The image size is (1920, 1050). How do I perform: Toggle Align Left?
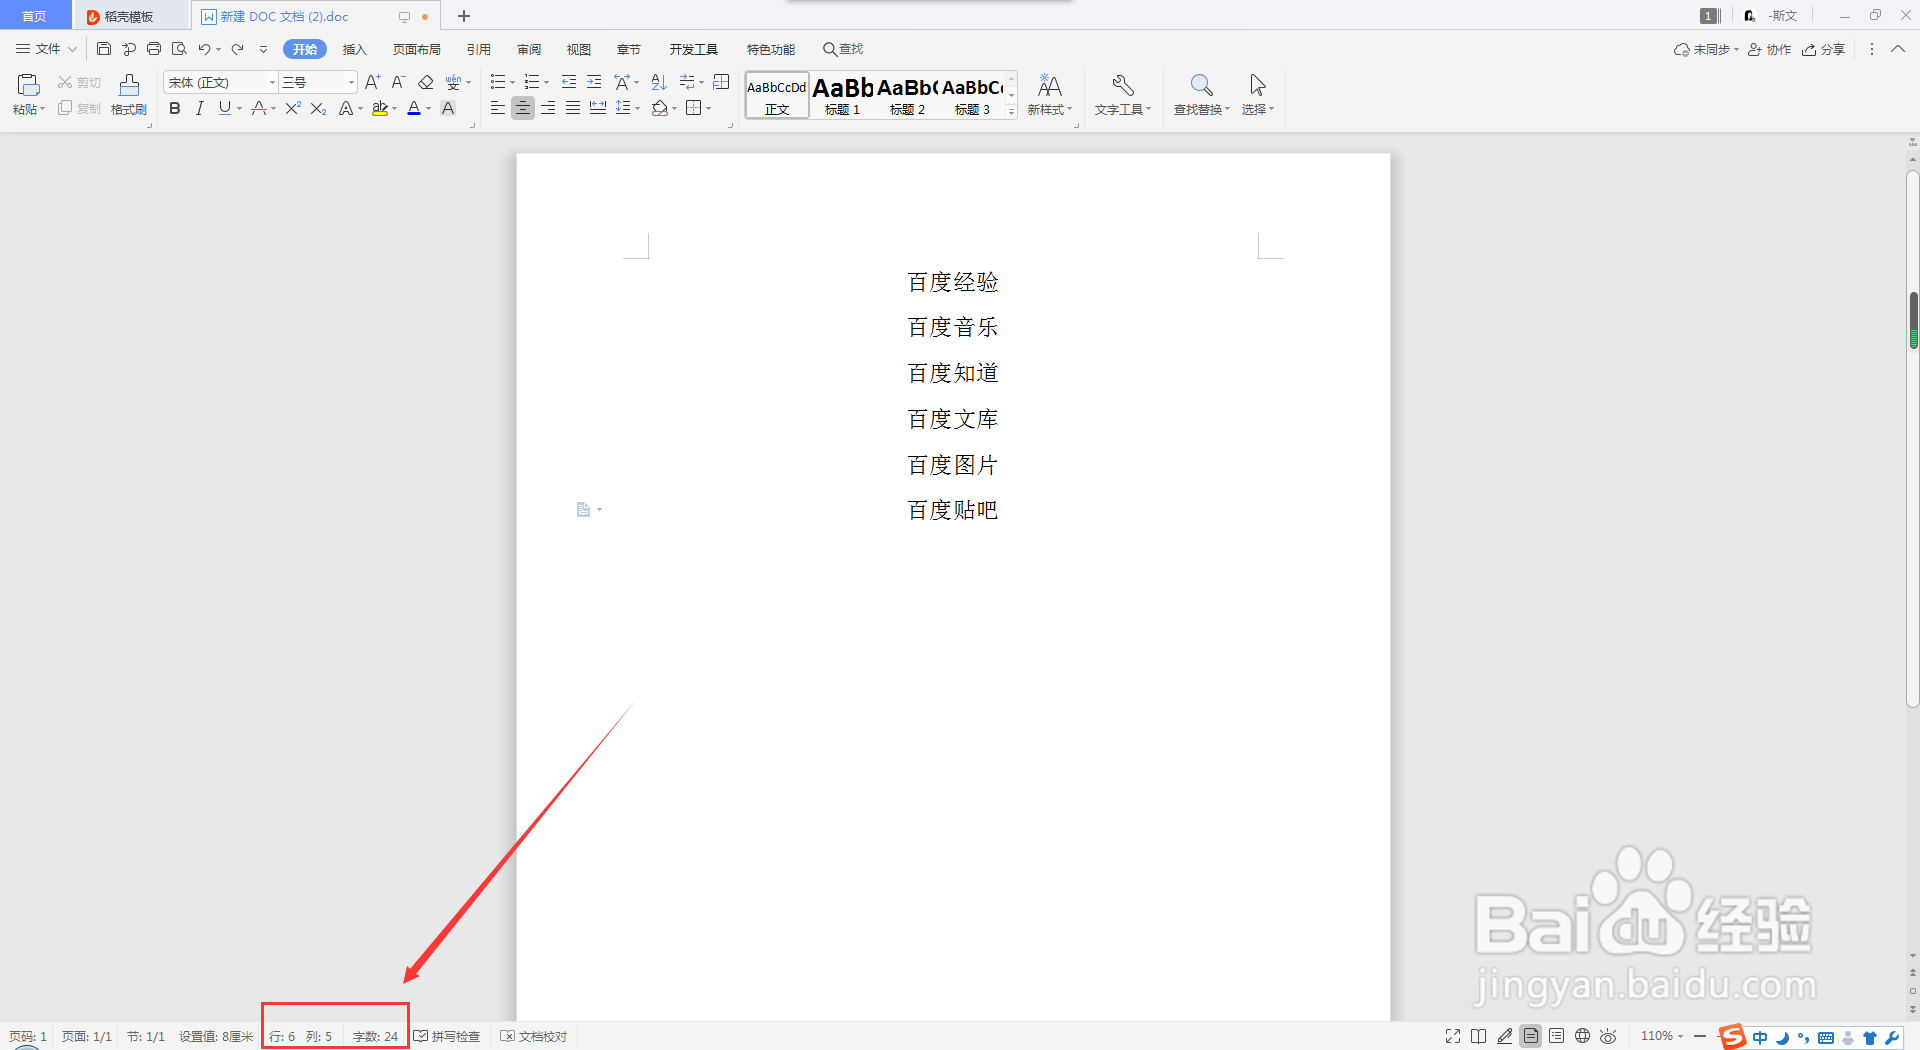(x=498, y=108)
